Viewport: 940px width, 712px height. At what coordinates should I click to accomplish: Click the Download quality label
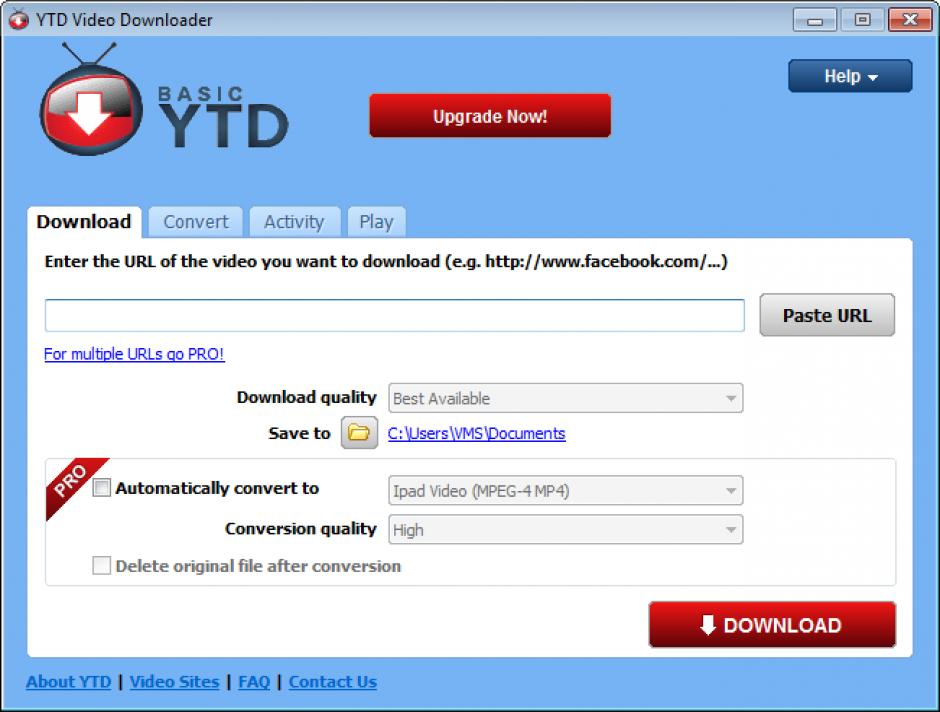click(x=306, y=397)
